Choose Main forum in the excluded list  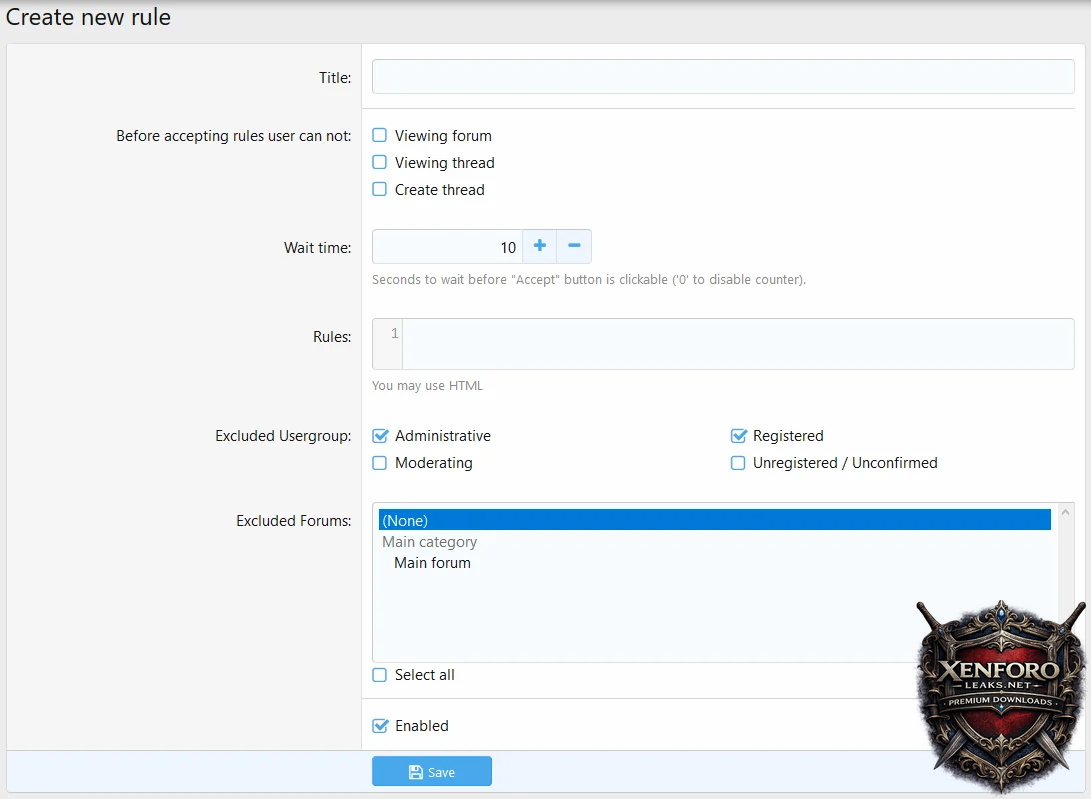pyautogui.click(x=432, y=563)
